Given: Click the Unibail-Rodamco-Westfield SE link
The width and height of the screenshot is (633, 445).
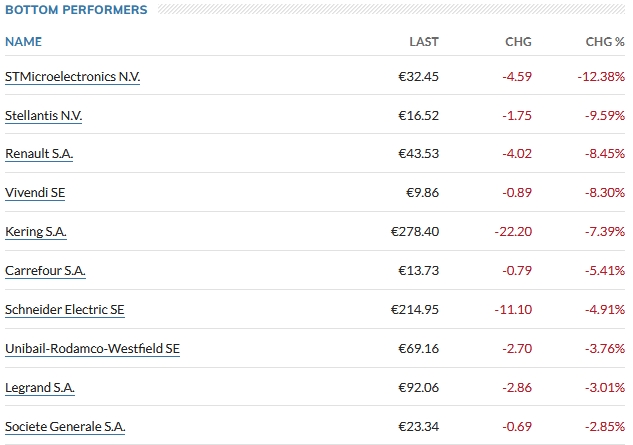Looking at the screenshot, I should pyautogui.click(x=92, y=349).
